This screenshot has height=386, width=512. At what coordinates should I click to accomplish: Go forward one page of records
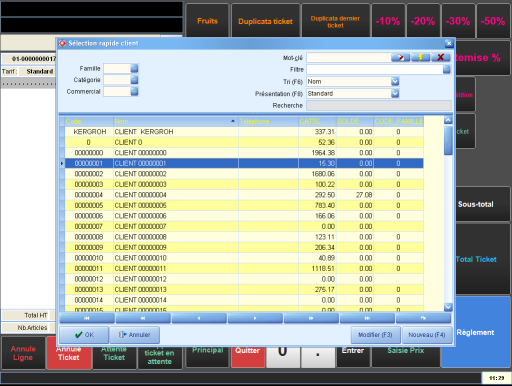pos(311,318)
